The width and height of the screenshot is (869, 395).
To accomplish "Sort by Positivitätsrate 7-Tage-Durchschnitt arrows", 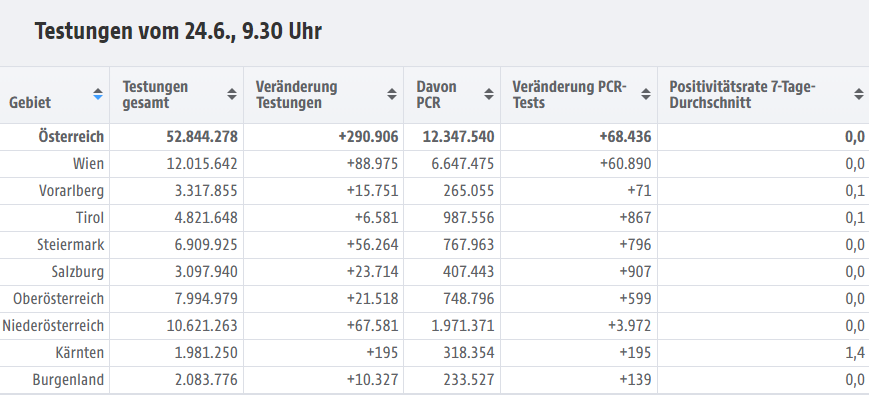I will (x=859, y=94).
